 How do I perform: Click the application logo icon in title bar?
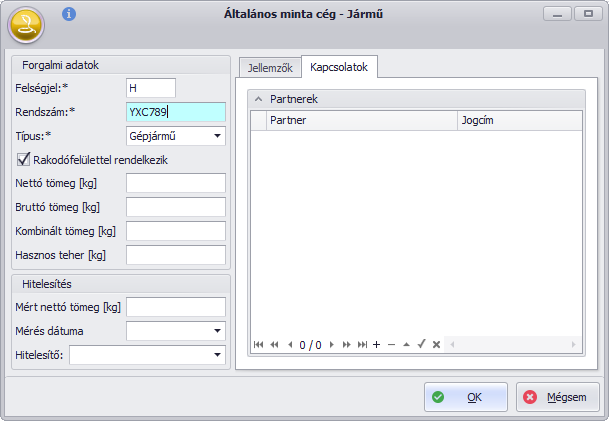point(26,23)
